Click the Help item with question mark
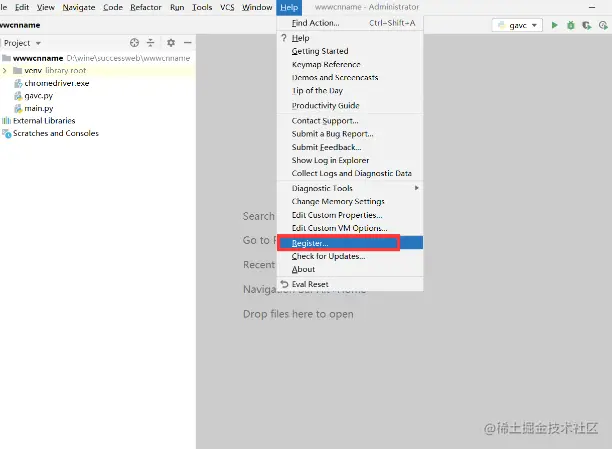This screenshot has width=612, height=449. pyautogui.click(x=350, y=38)
